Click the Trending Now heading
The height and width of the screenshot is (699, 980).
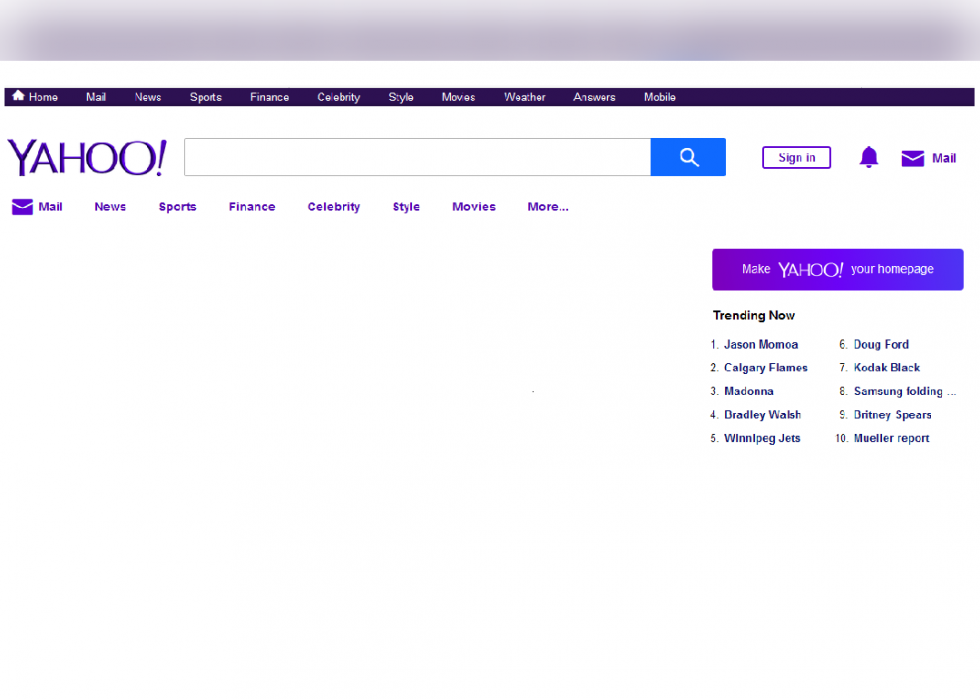[x=754, y=316]
